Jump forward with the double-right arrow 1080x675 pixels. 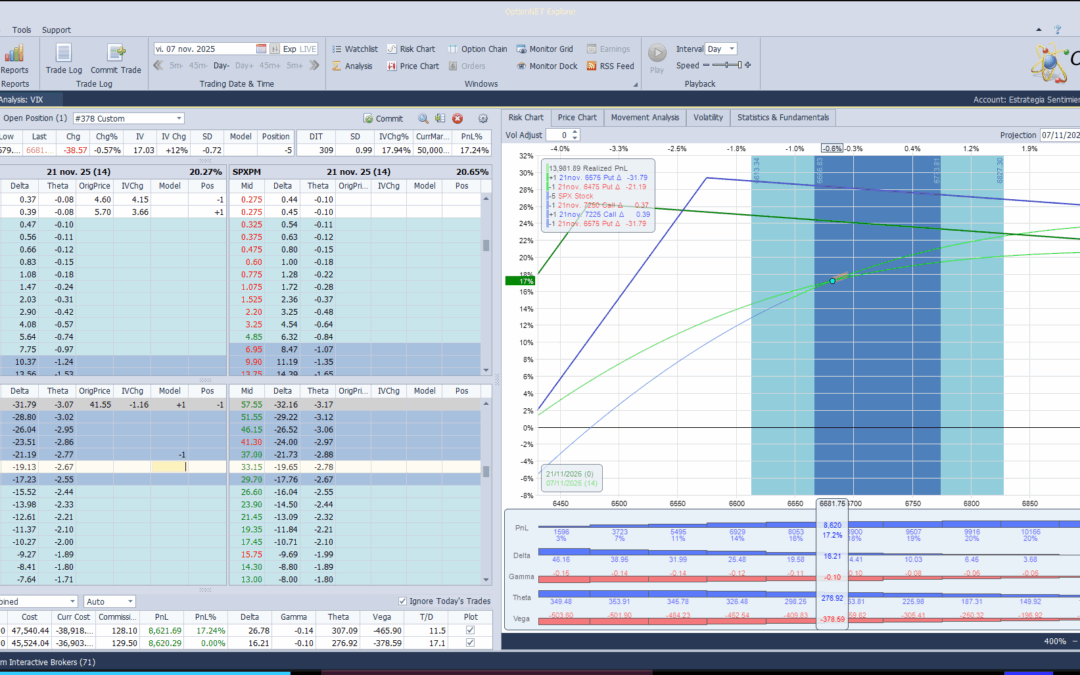click(314, 65)
